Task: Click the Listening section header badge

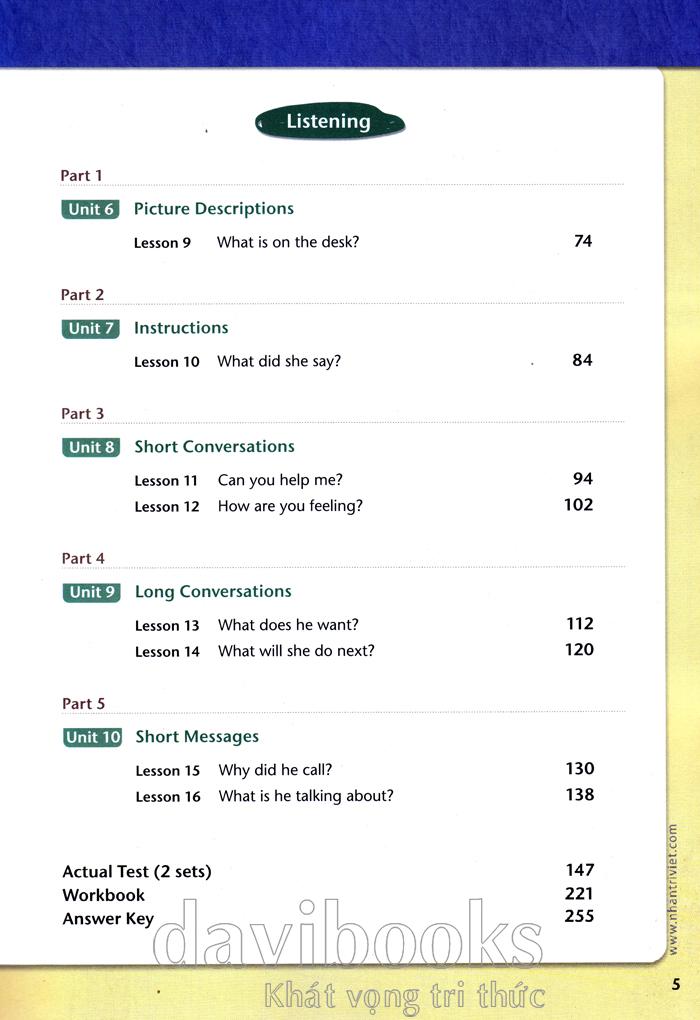Action: pos(329,122)
